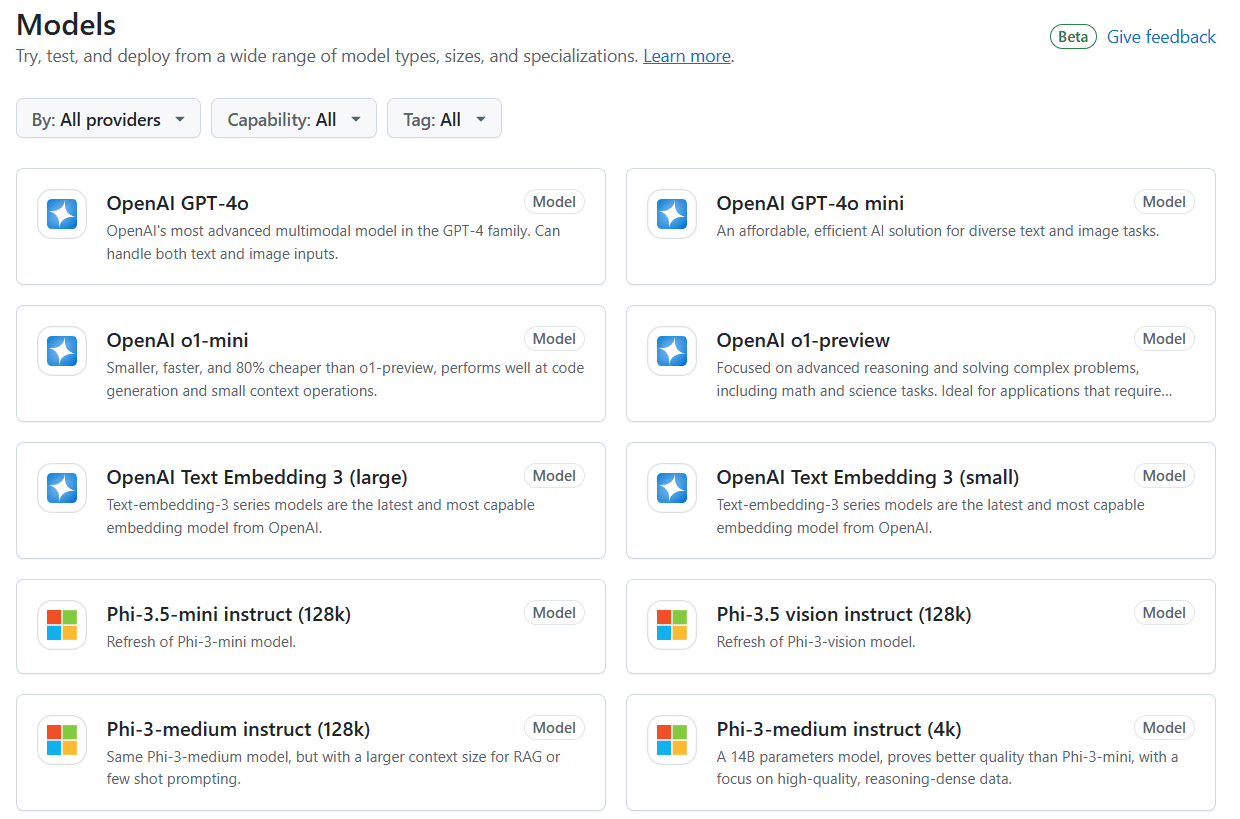Click the Model badge on o1-preview card
This screenshot has width=1240, height=819.
[1164, 339]
